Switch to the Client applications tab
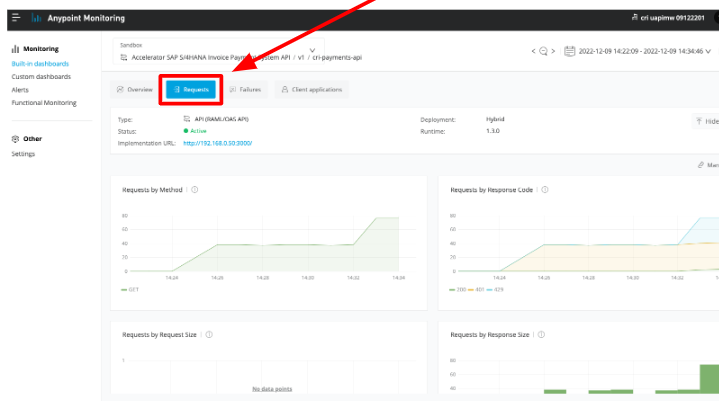This screenshot has width=719, height=401. click(x=312, y=89)
